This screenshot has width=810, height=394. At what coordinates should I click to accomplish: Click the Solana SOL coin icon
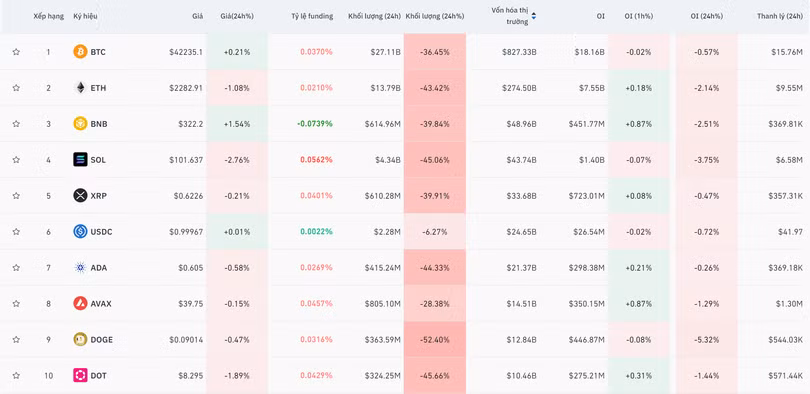pos(80,160)
